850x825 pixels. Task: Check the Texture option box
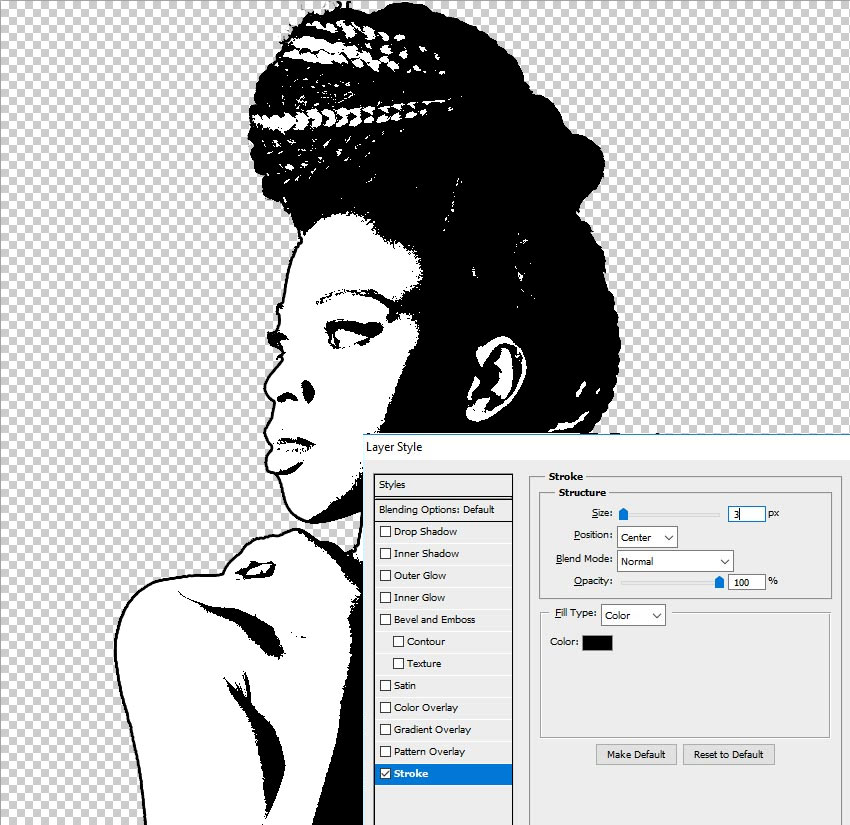pos(398,663)
